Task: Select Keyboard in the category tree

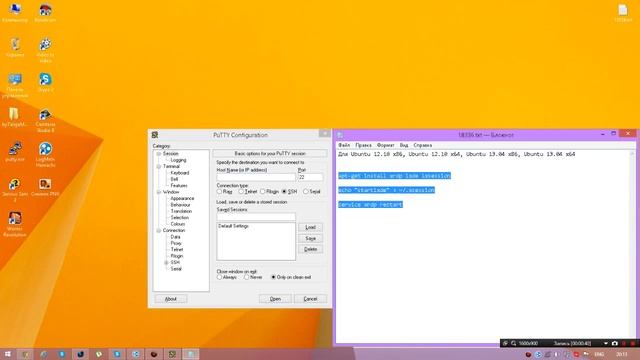Action: click(x=180, y=173)
